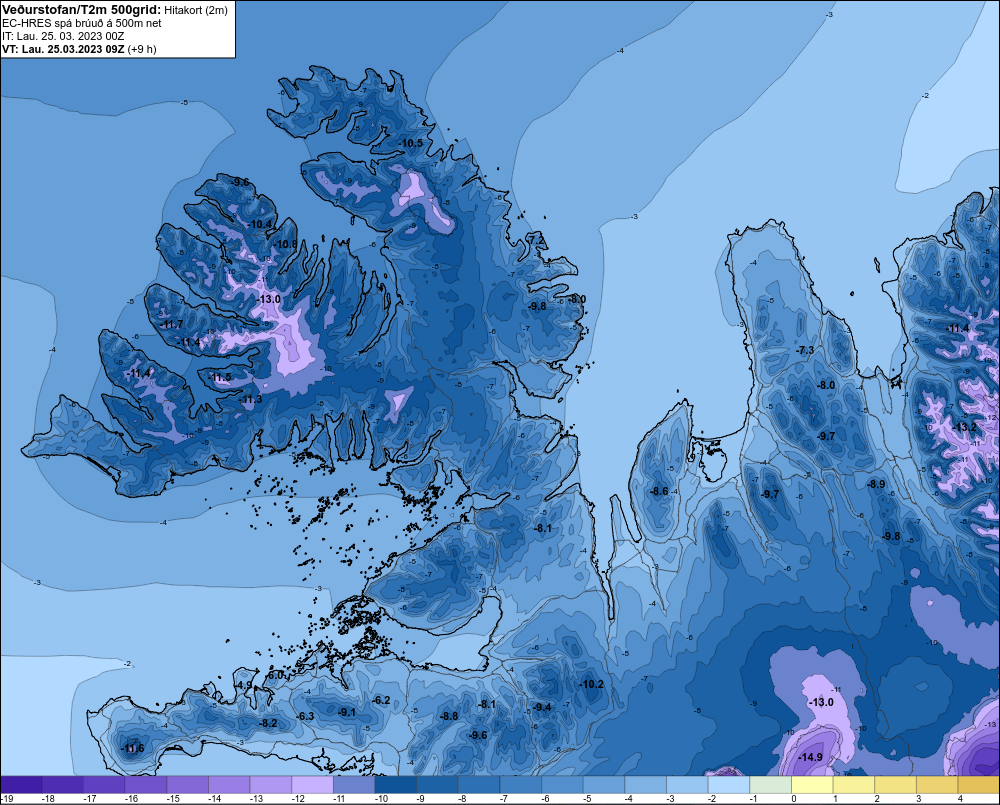The width and height of the screenshot is (1000, 805).
Task: Select the legend scale number -11
Action: [x=339, y=799]
